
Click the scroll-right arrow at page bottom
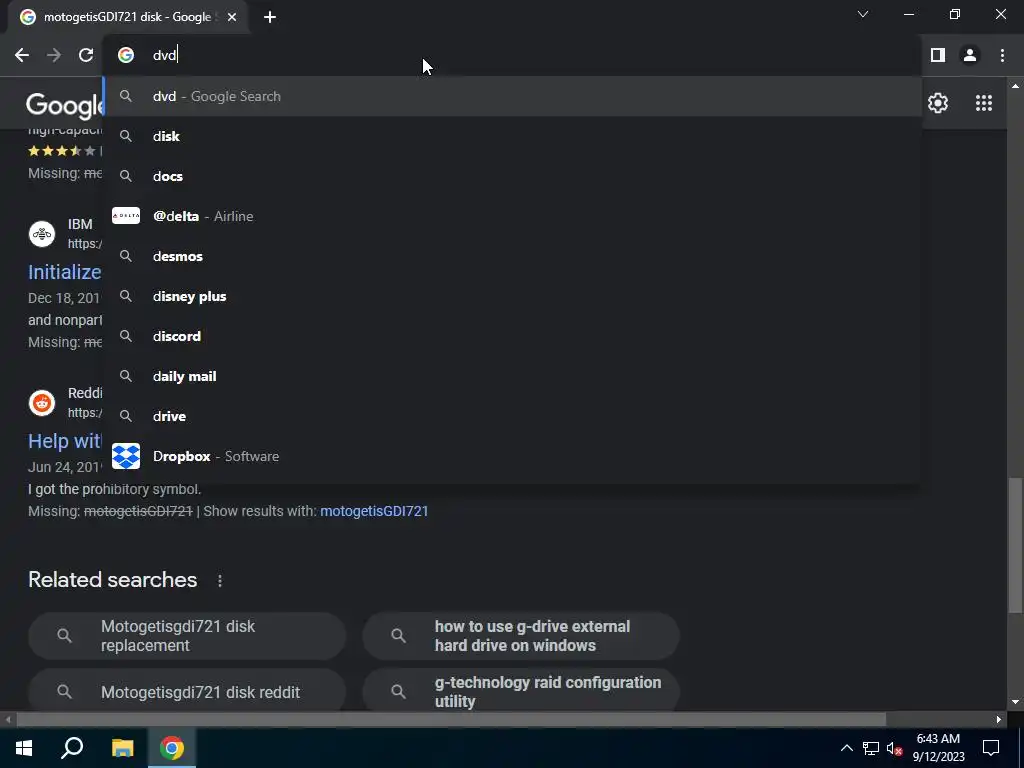coord(999,719)
